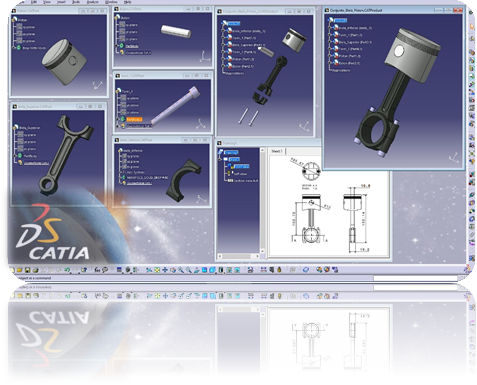The width and height of the screenshot is (477, 385).
Task: Click the compass axis in Piston window
Action: click(97, 85)
